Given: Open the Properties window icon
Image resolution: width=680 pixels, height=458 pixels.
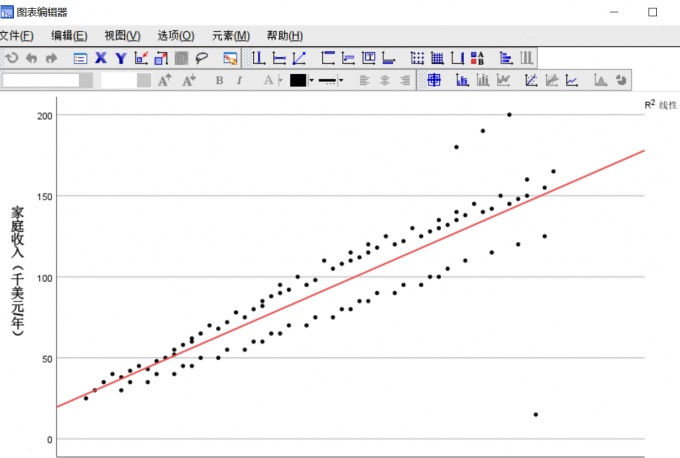Looking at the screenshot, I should (x=80, y=58).
